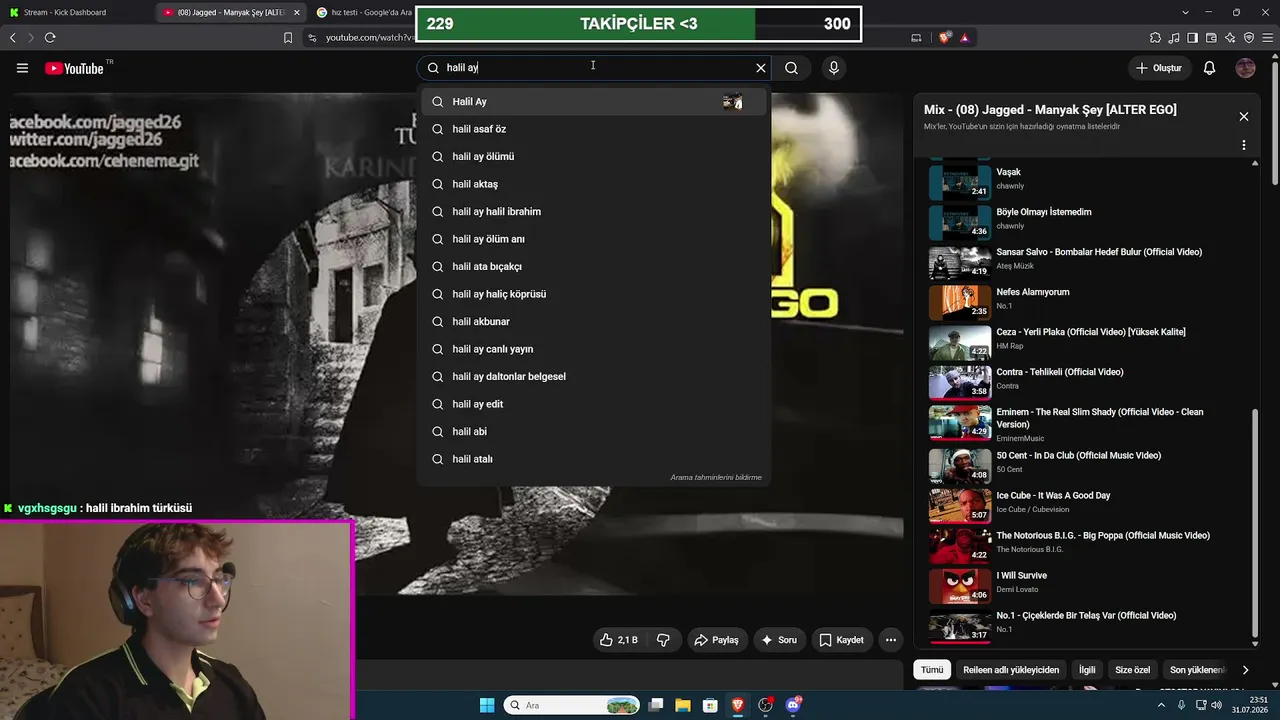Close the Jagged - Manyak Şey tab
This screenshot has width=1280, height=720.
click(x=296, y=12)
